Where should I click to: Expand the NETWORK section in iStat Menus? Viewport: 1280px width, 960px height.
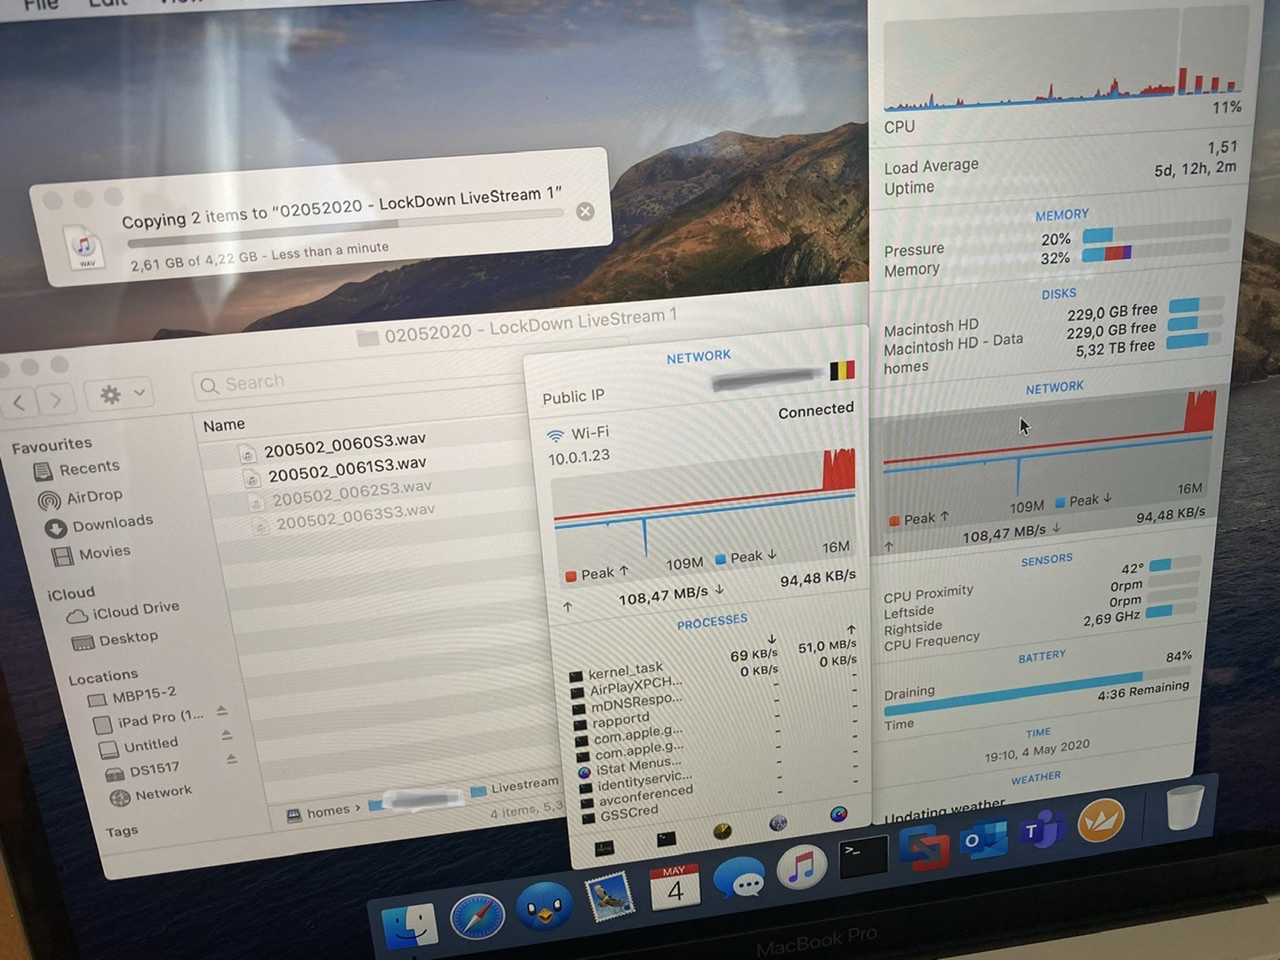[x=1053, y=387]
